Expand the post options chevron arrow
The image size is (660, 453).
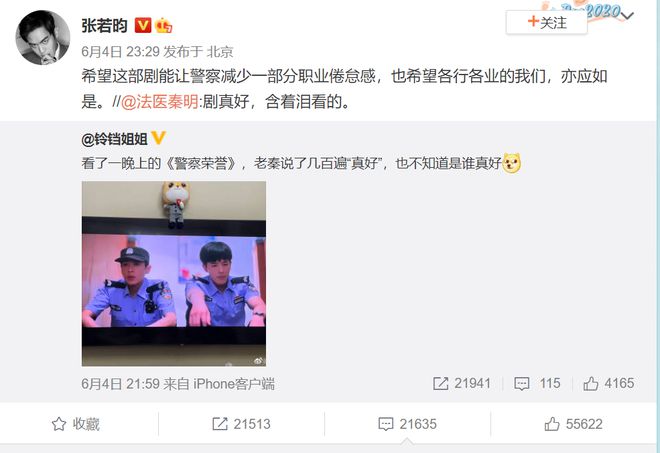[627, 16]
